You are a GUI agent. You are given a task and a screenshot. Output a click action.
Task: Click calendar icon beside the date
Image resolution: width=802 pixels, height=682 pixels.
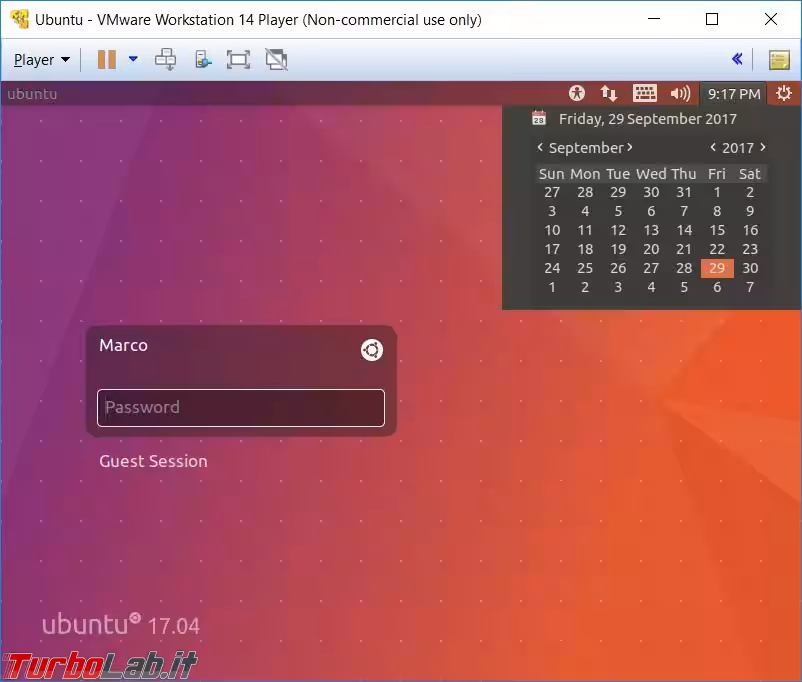pyautogui.click(x=539, y=118)
